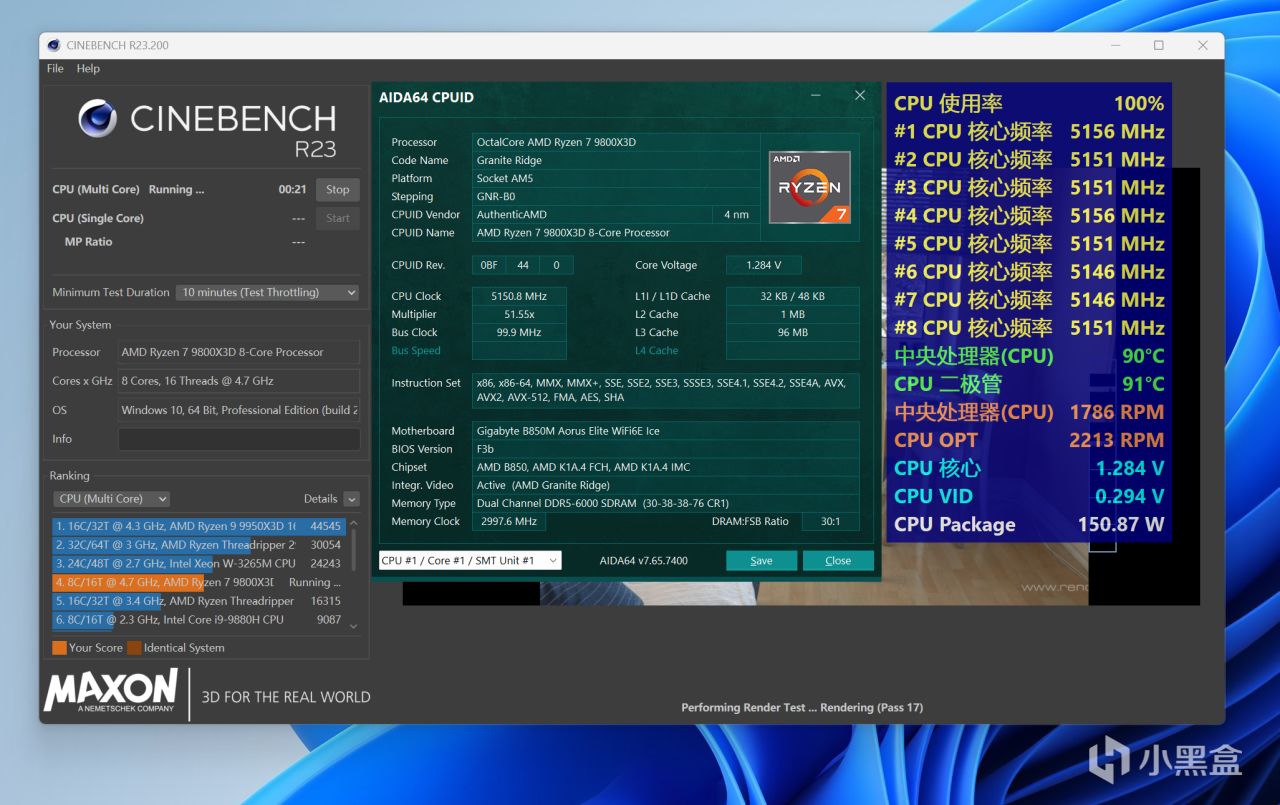Image resolution: width=1280 pixels, height=805 pixels.
Task: Click the #1 CPU 核心频率 sensor row
Action: (x=1029, y=131)
